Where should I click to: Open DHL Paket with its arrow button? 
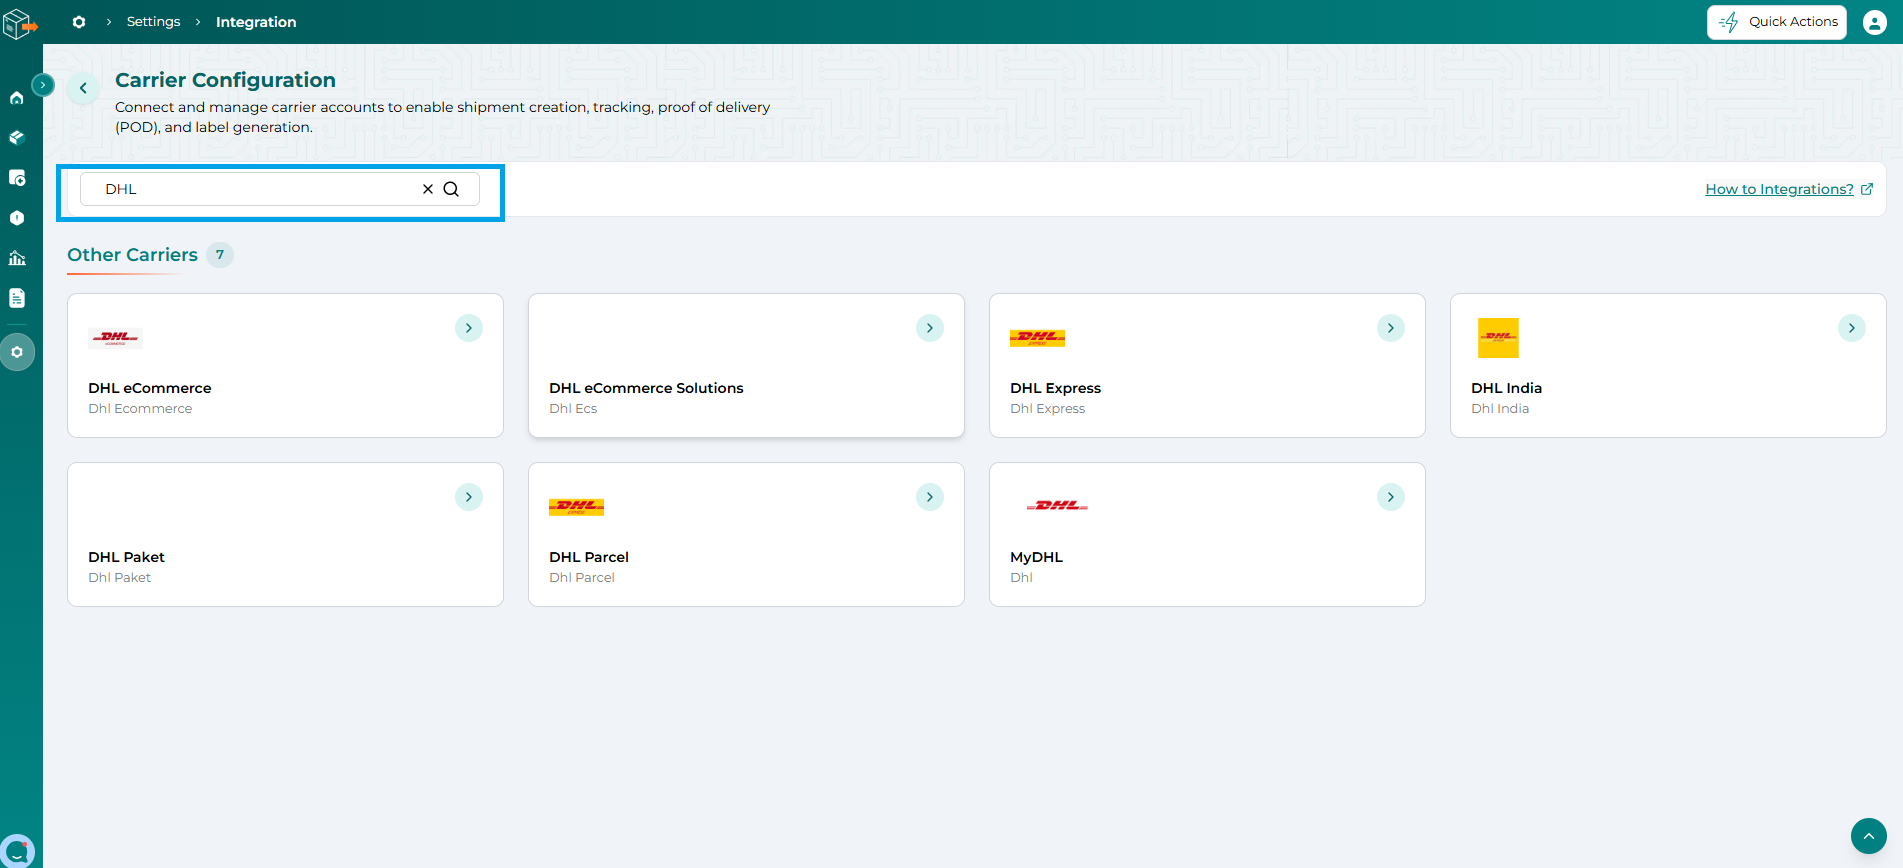pos(469,497)
